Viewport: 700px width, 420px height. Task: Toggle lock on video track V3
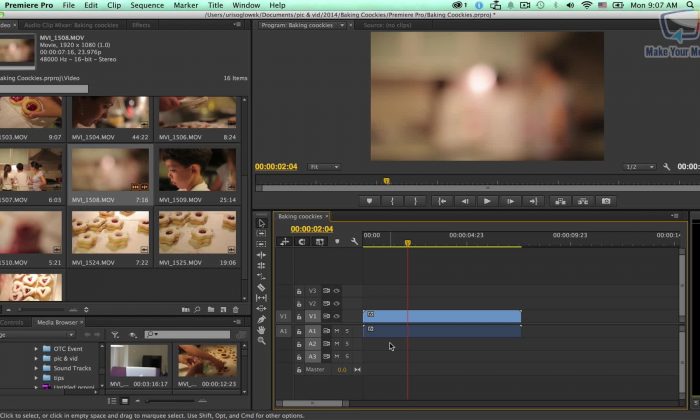[x=299, y=291]
